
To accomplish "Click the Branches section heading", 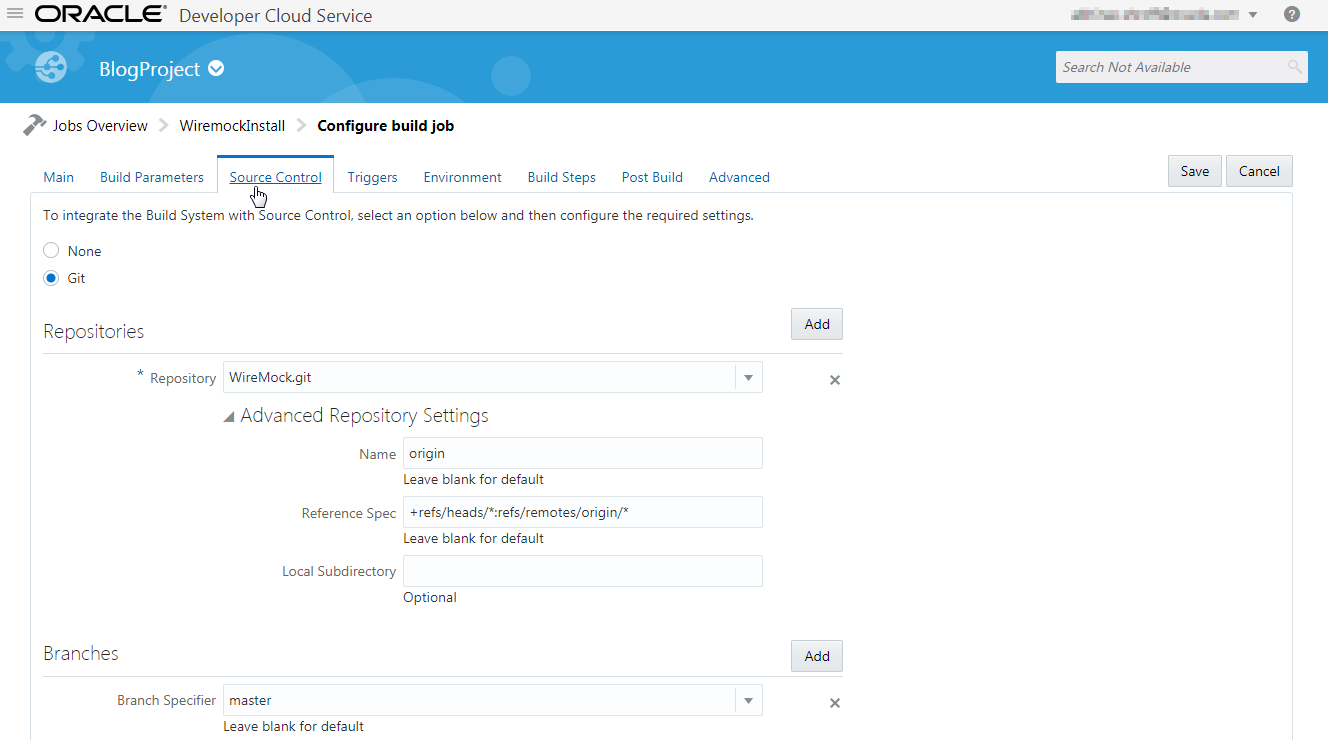I will 81,653.
